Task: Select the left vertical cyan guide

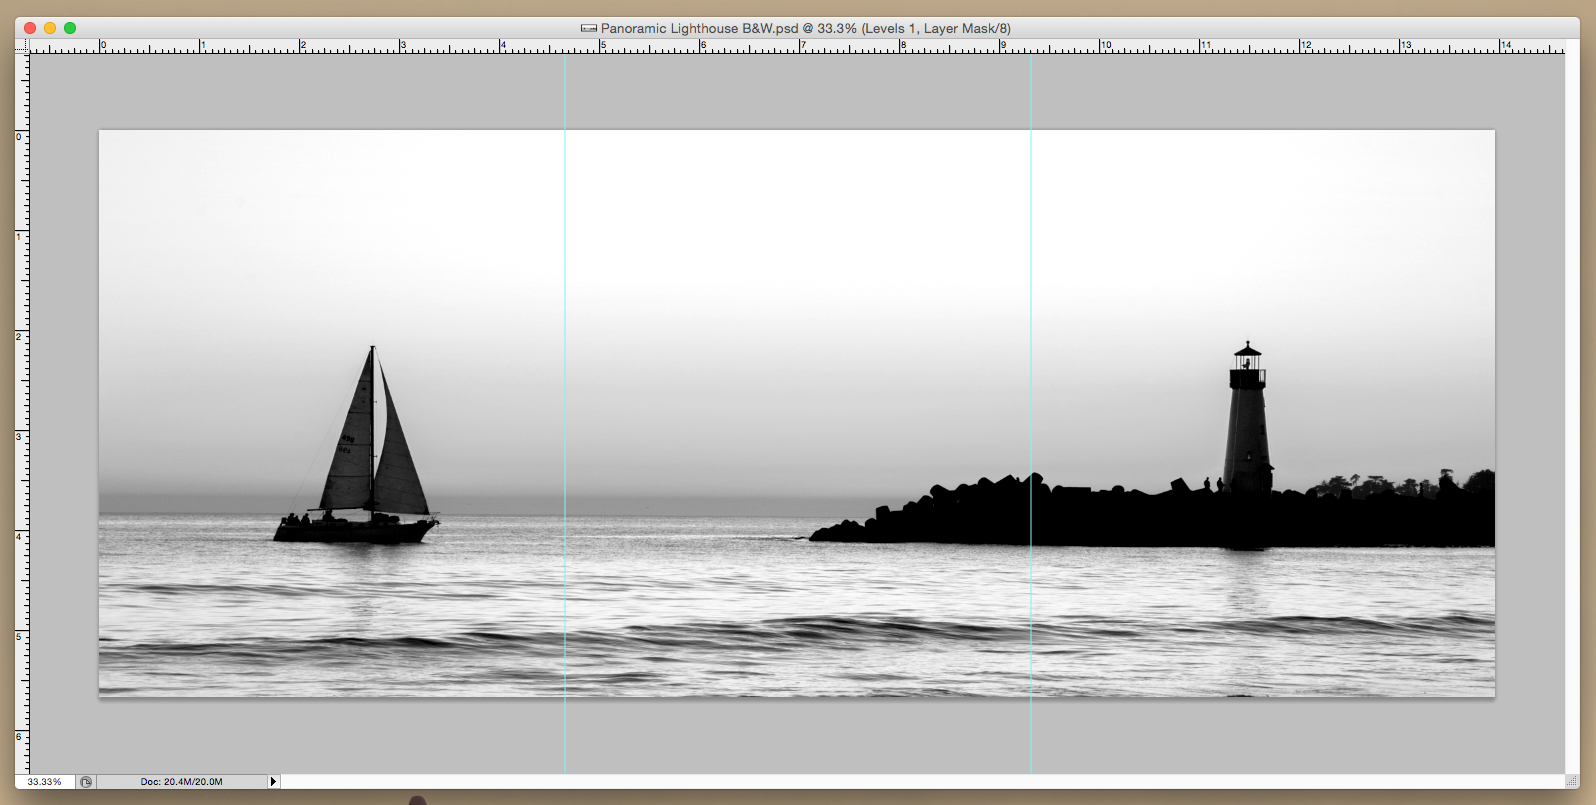Action: point(565,413)
